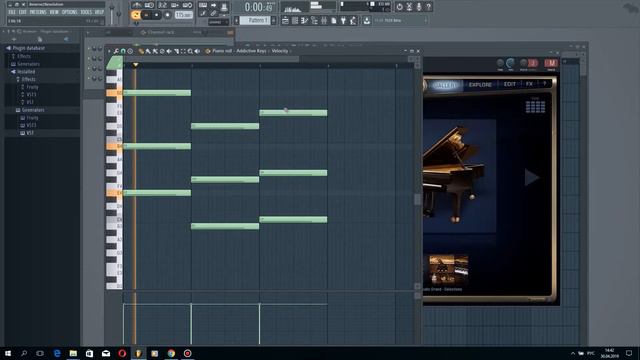Click the microphone icon in top-right toolbar
This screenshot has height=360, width=640.
pos(418,7)
